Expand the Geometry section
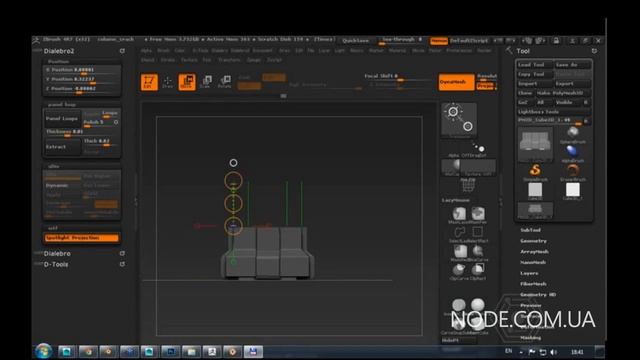 click(x=533, y=241)
